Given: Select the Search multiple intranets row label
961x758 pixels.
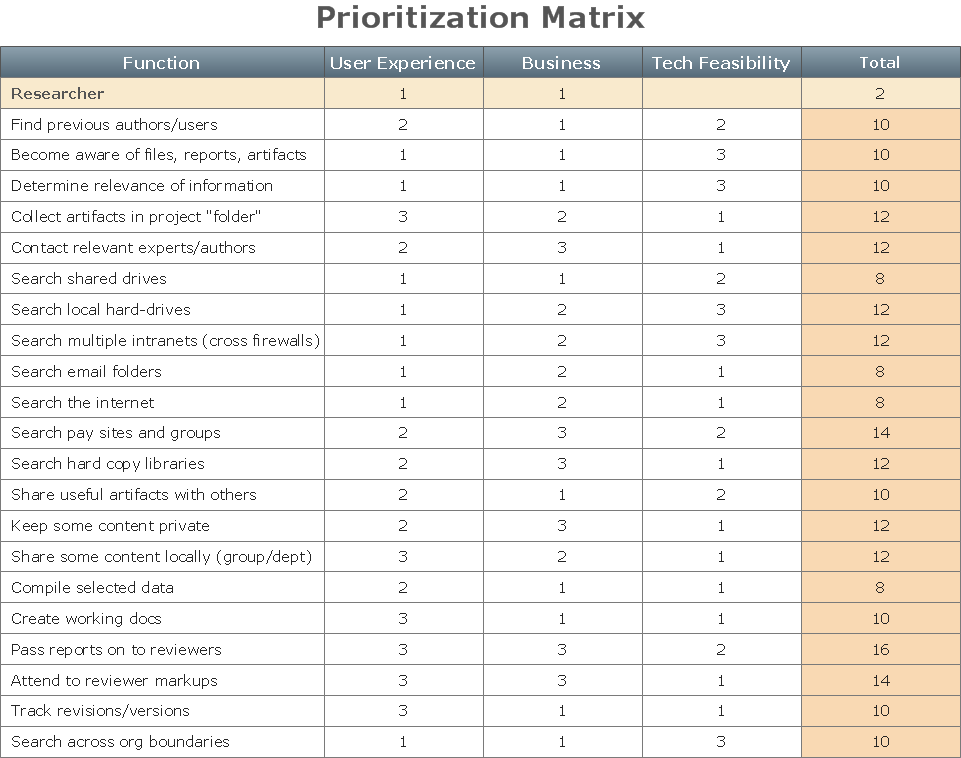Looking at the screenshot, I should click(x=165, y=341).
